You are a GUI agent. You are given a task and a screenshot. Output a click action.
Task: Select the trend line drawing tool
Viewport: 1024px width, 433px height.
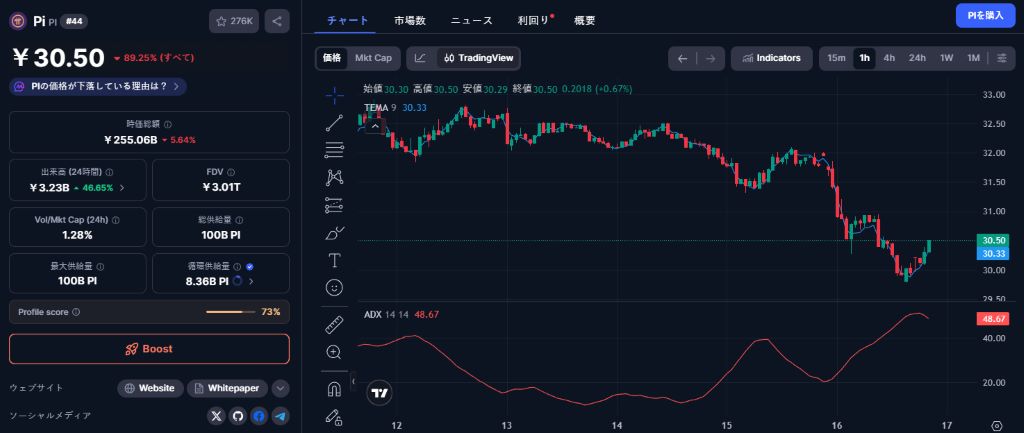(334, 123)
